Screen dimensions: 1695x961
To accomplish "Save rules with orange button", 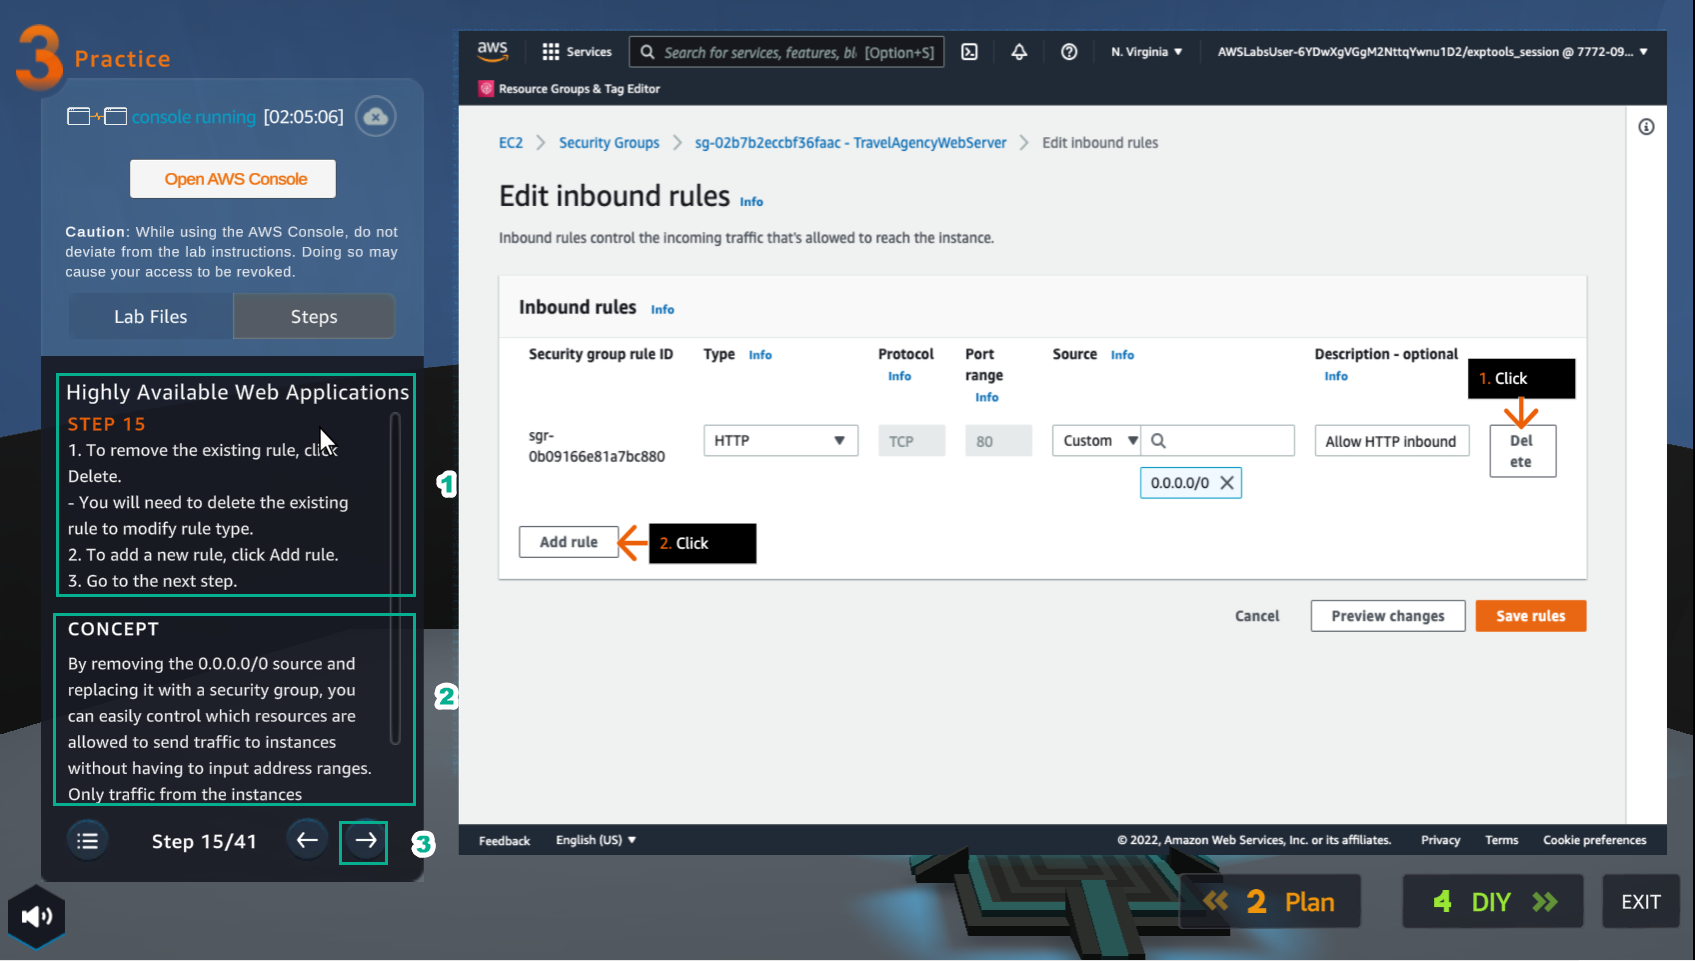I will point(1530,616).
